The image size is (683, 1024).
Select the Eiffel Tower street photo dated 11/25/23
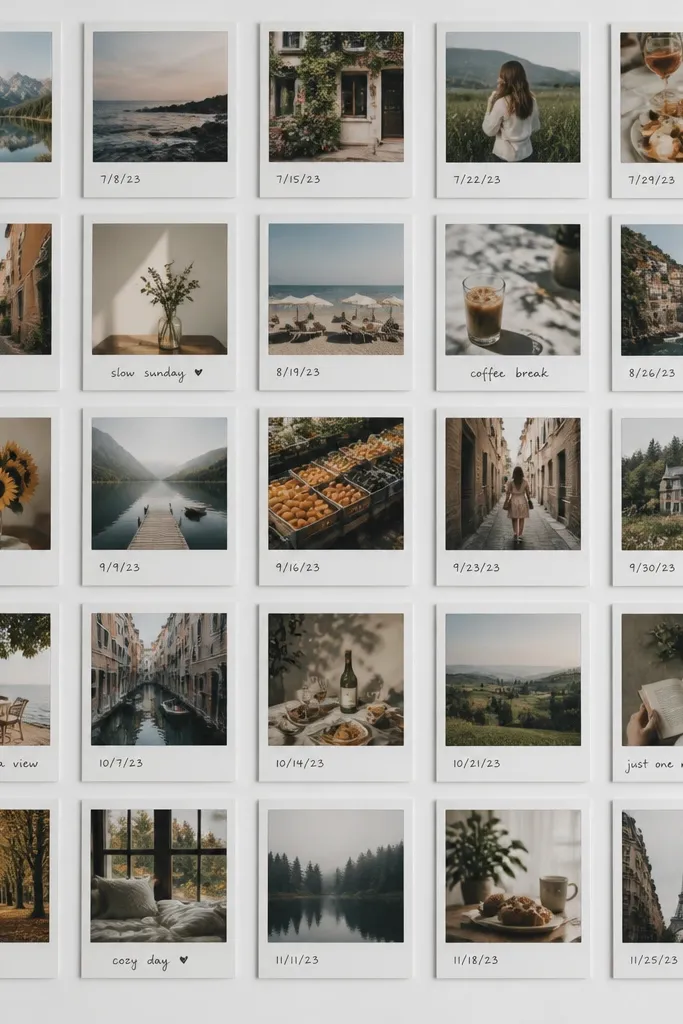pyautogui.click(x=652, y=876)
